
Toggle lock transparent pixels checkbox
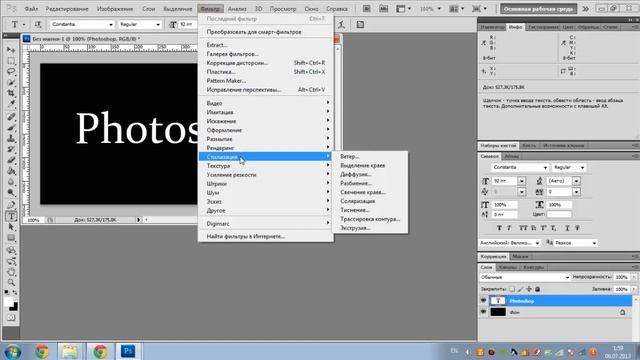pos(512,289)
